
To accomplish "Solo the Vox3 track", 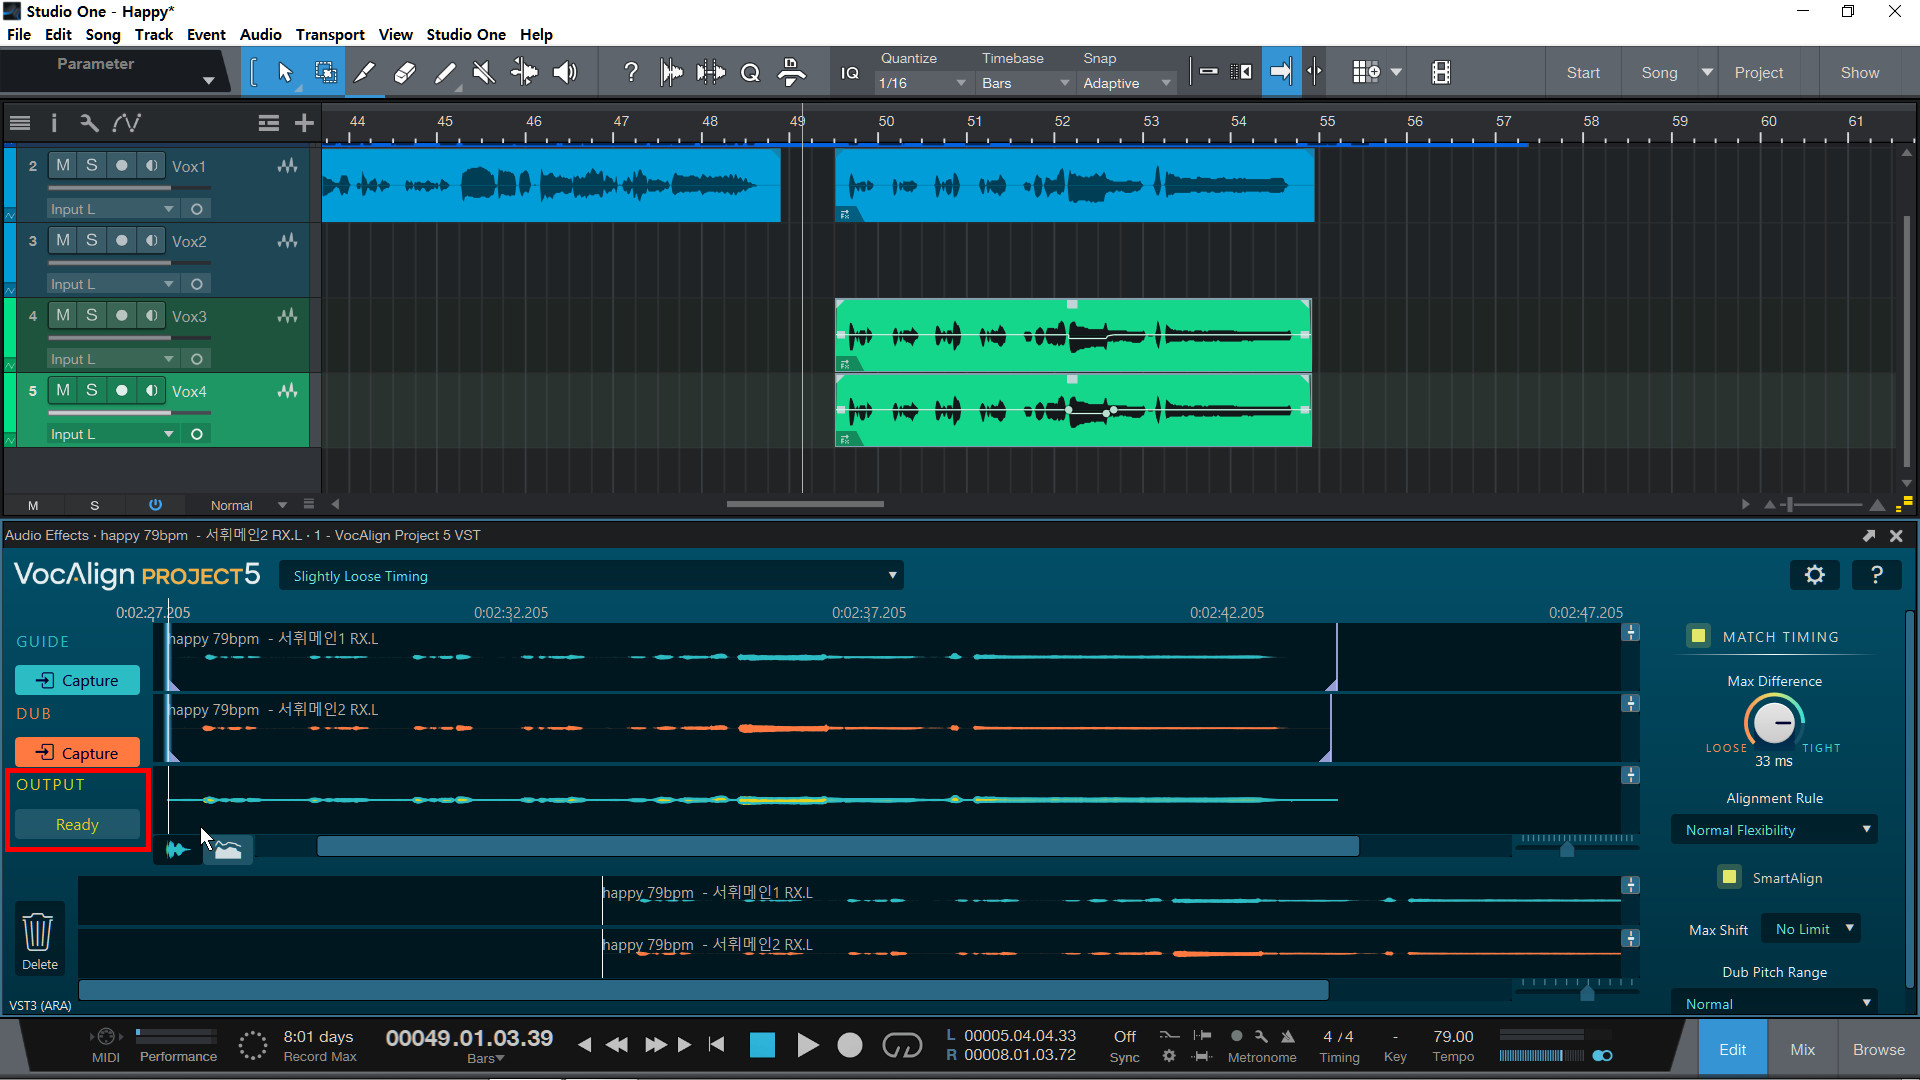I will pos(91,315).
